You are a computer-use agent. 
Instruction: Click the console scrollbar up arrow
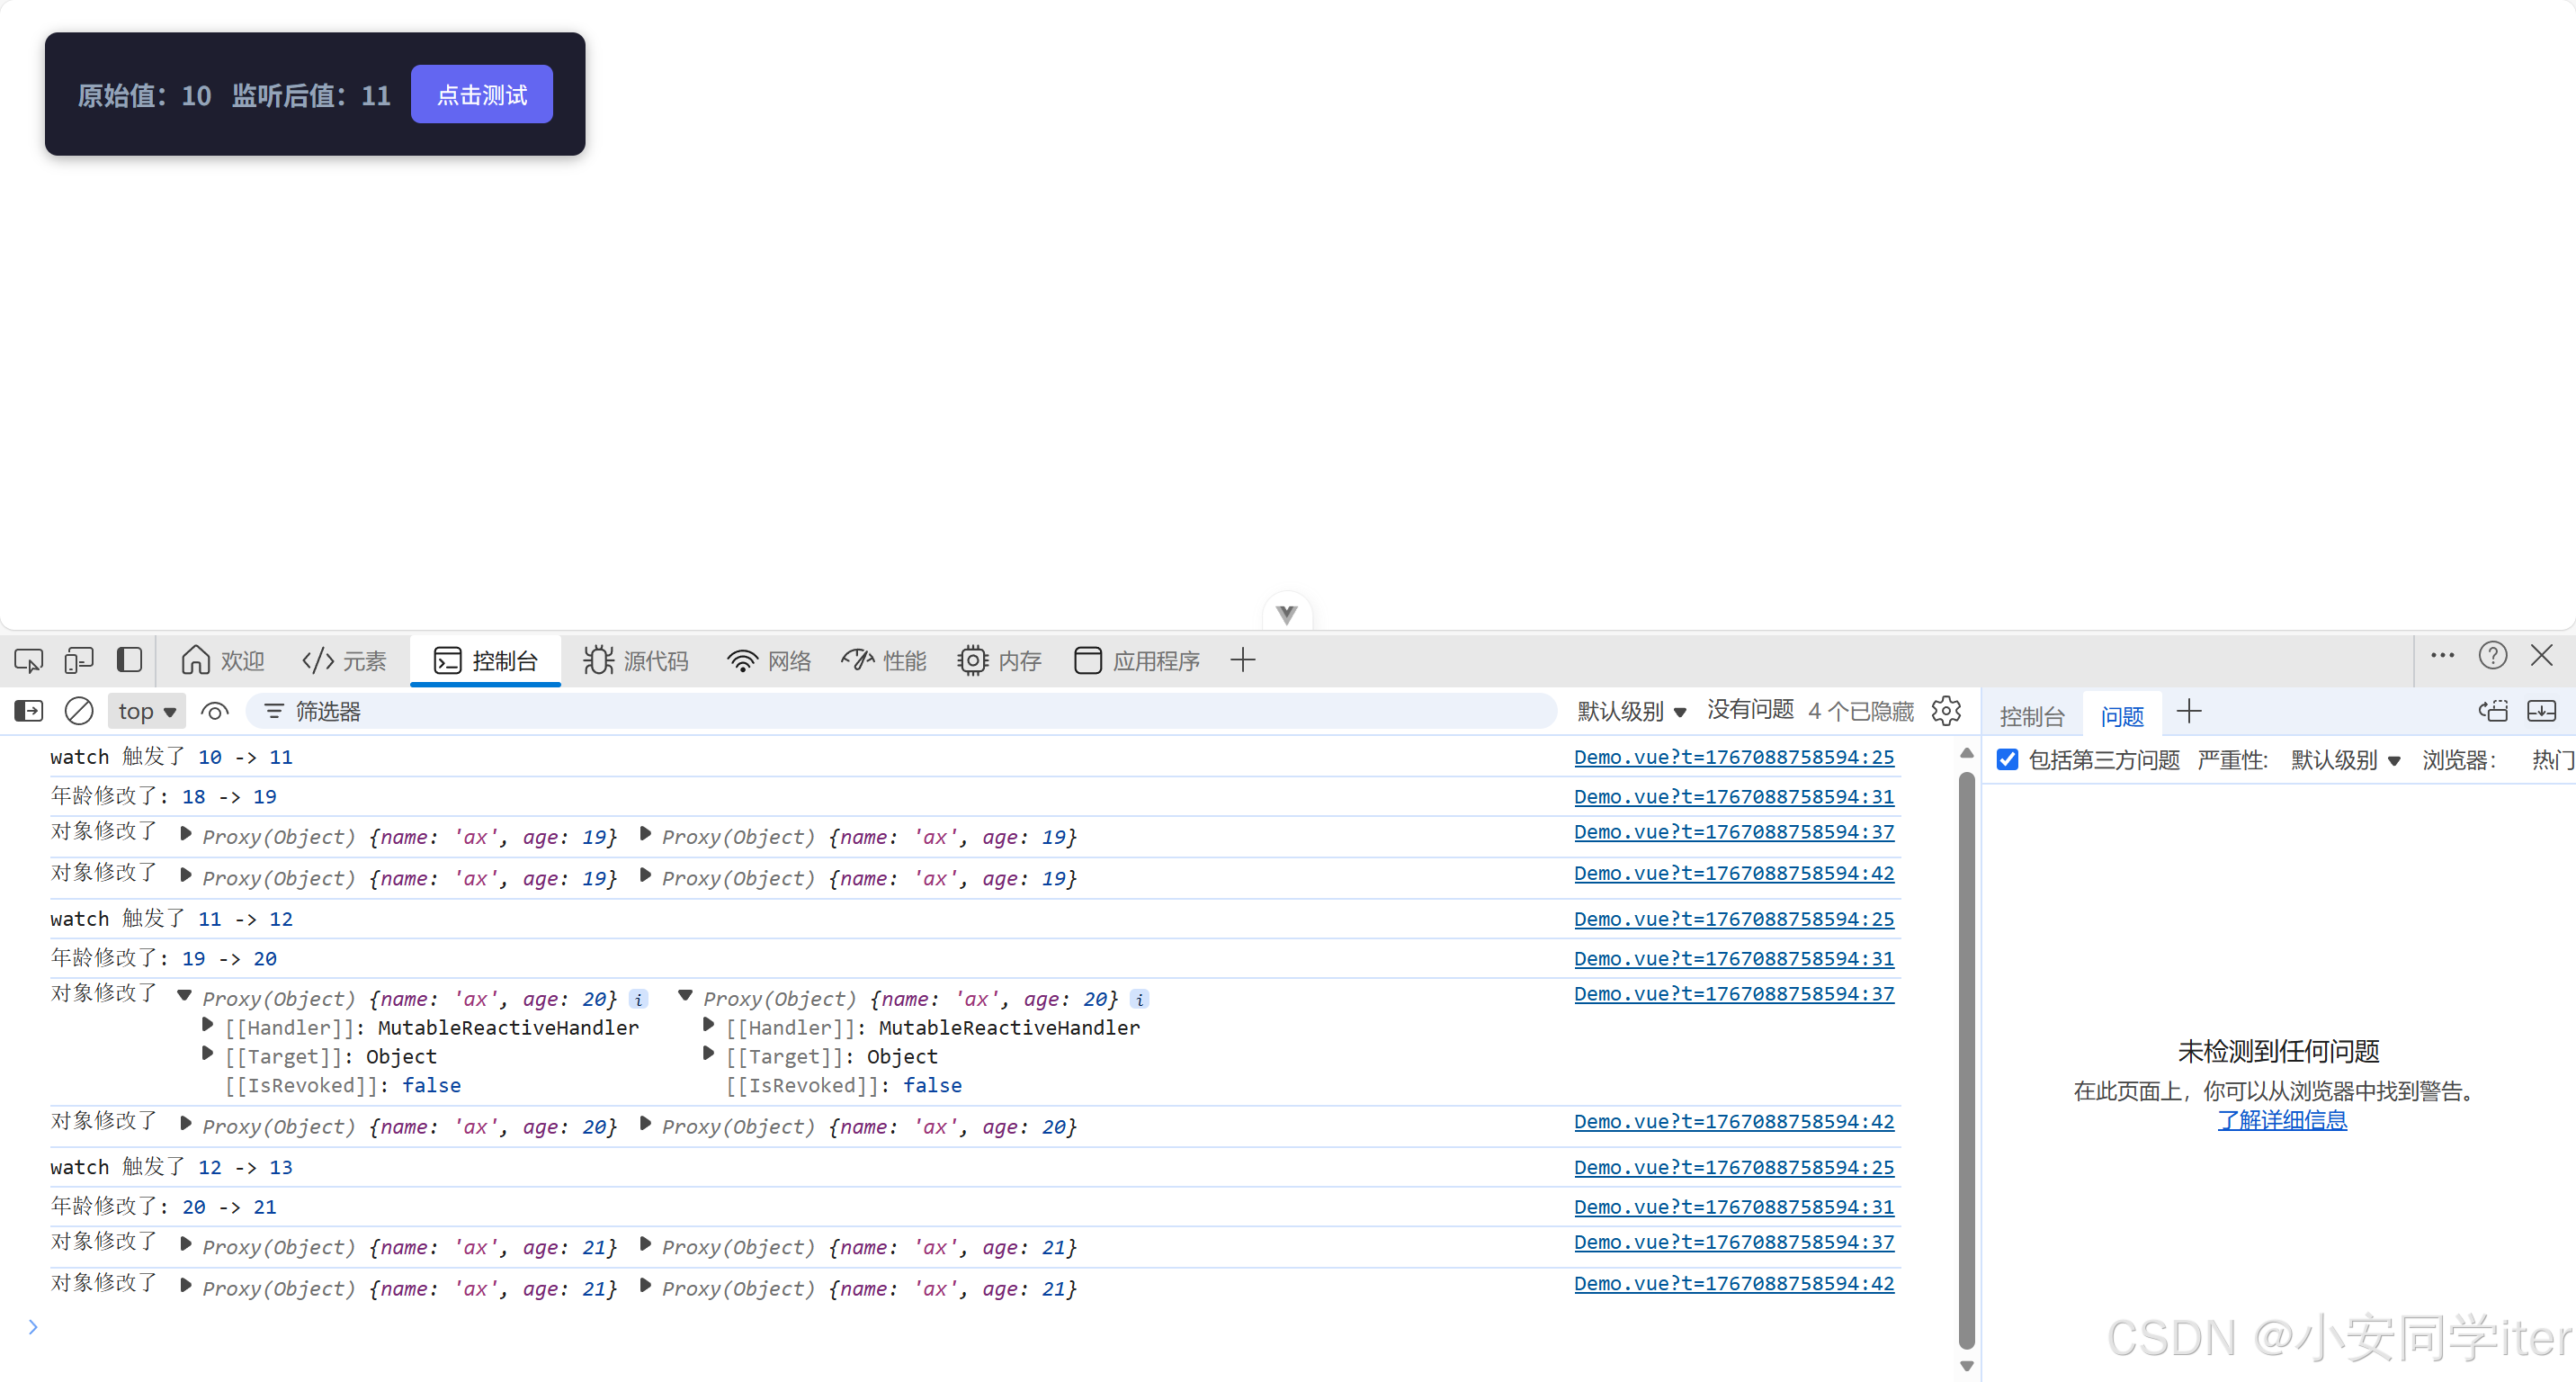click(x=1966, y=753)
